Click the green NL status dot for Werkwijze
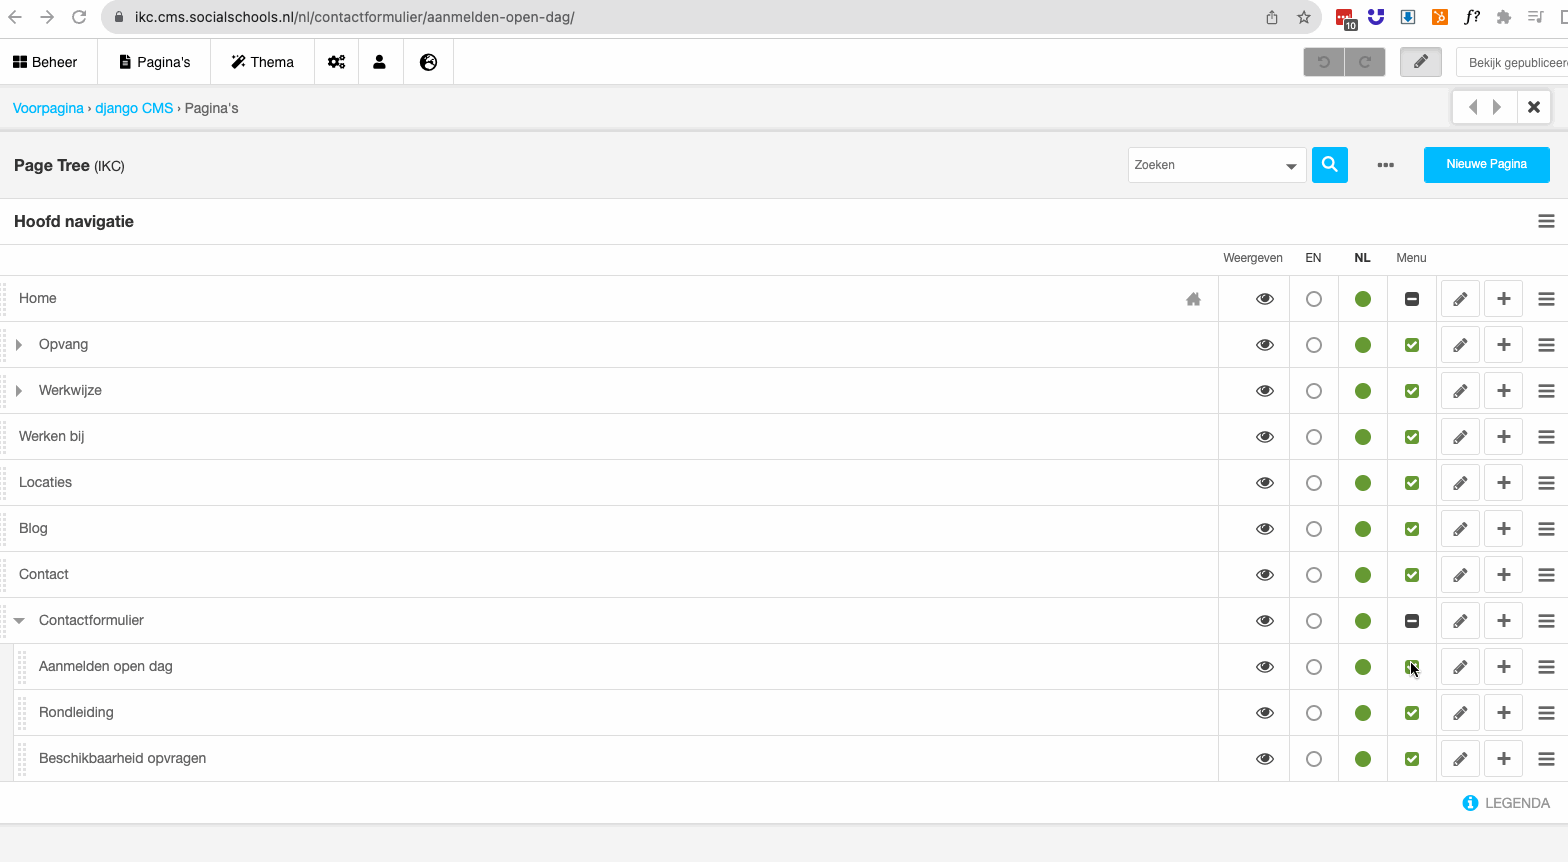 point(1362,391)
